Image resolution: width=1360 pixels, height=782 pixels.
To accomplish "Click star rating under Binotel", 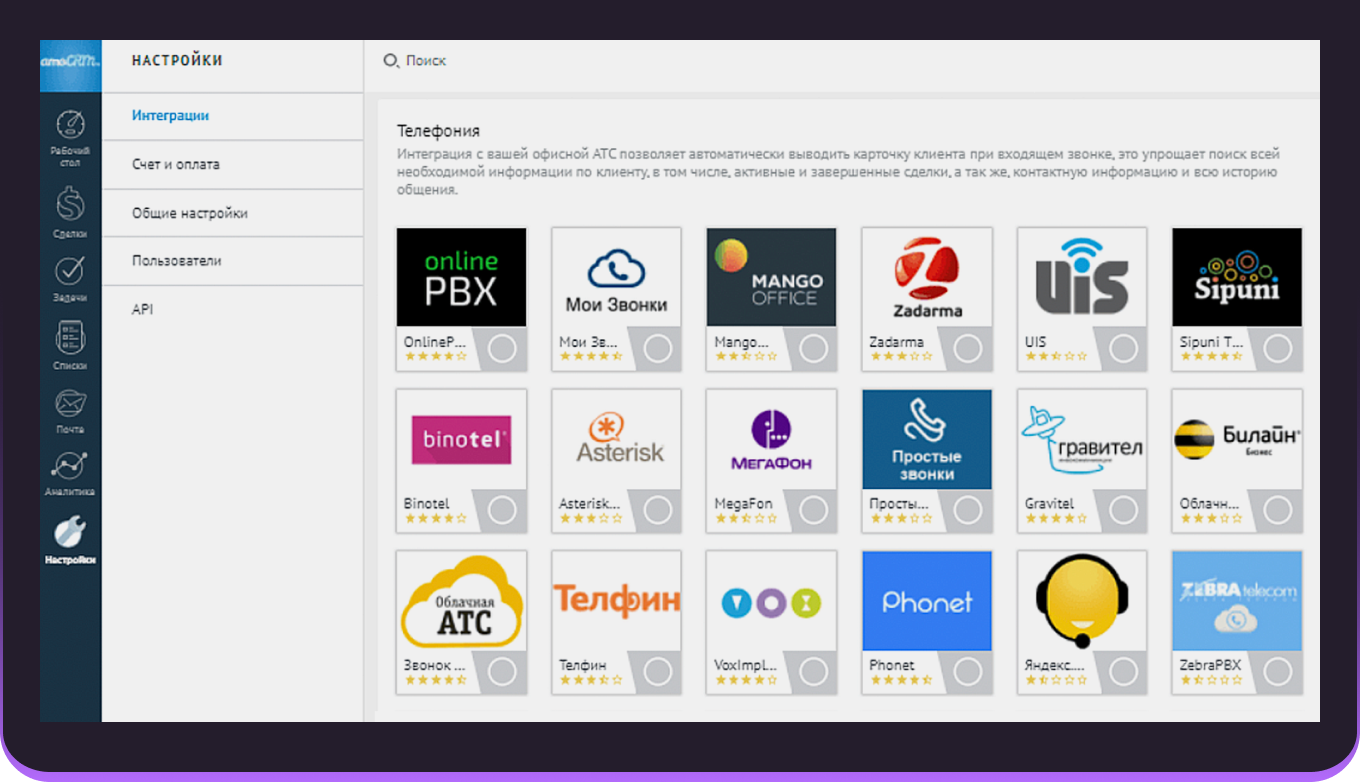I will pyautogui.click(x=435, y=518).
